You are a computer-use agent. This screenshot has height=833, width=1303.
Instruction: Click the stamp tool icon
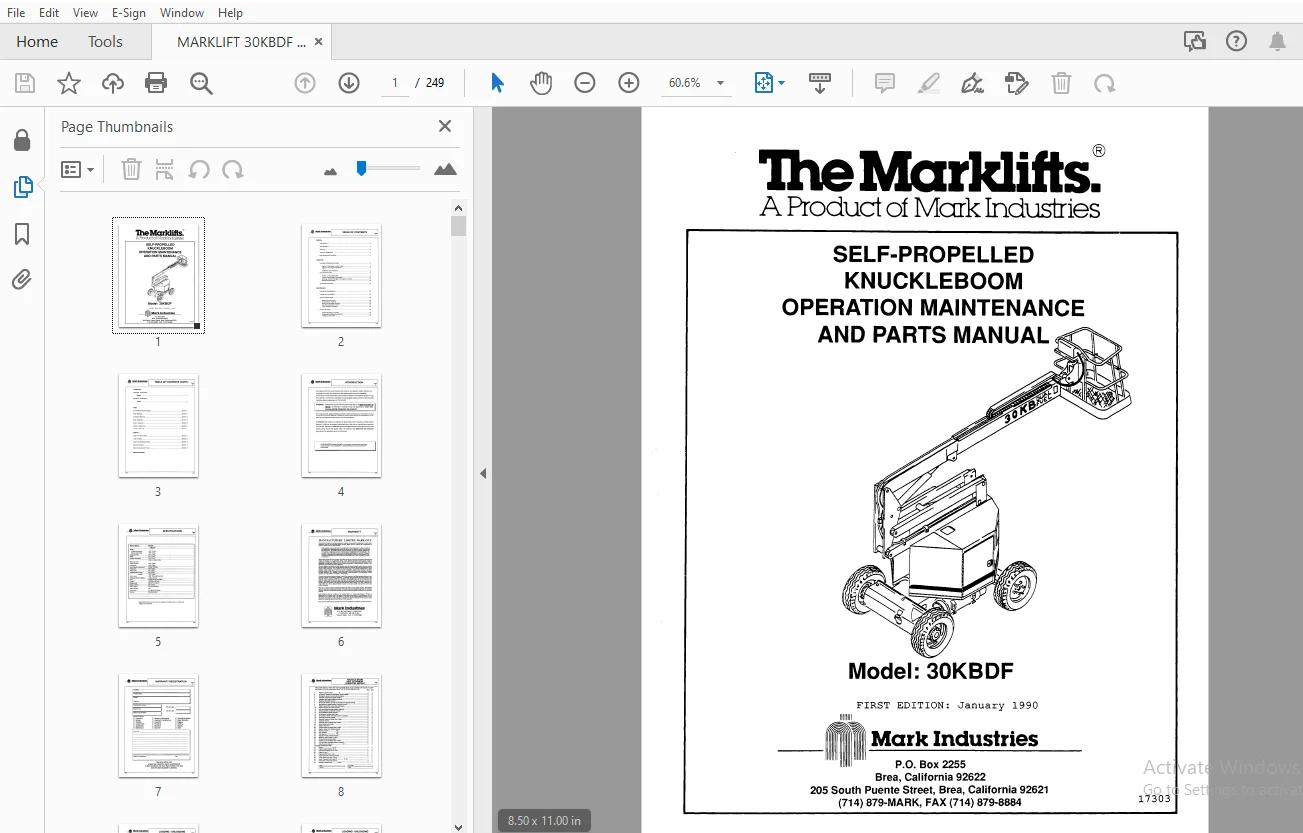point(1016,83)
